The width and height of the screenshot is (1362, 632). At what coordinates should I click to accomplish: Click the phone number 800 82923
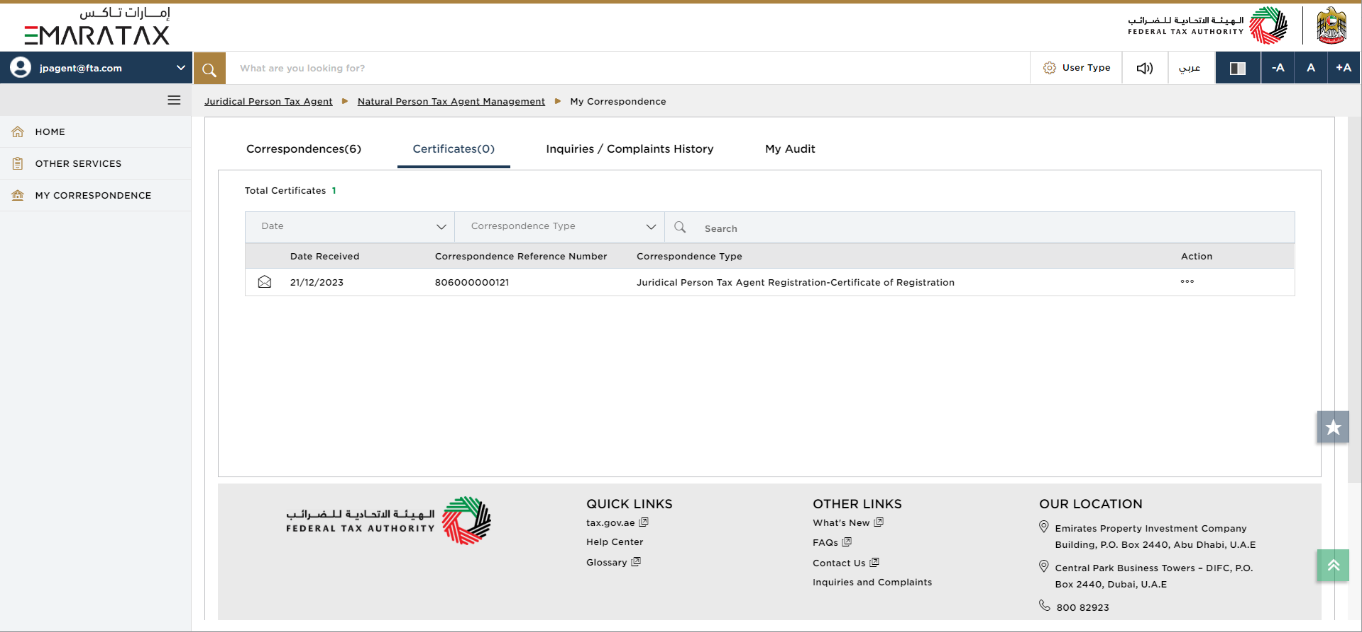click(1083, 607)
